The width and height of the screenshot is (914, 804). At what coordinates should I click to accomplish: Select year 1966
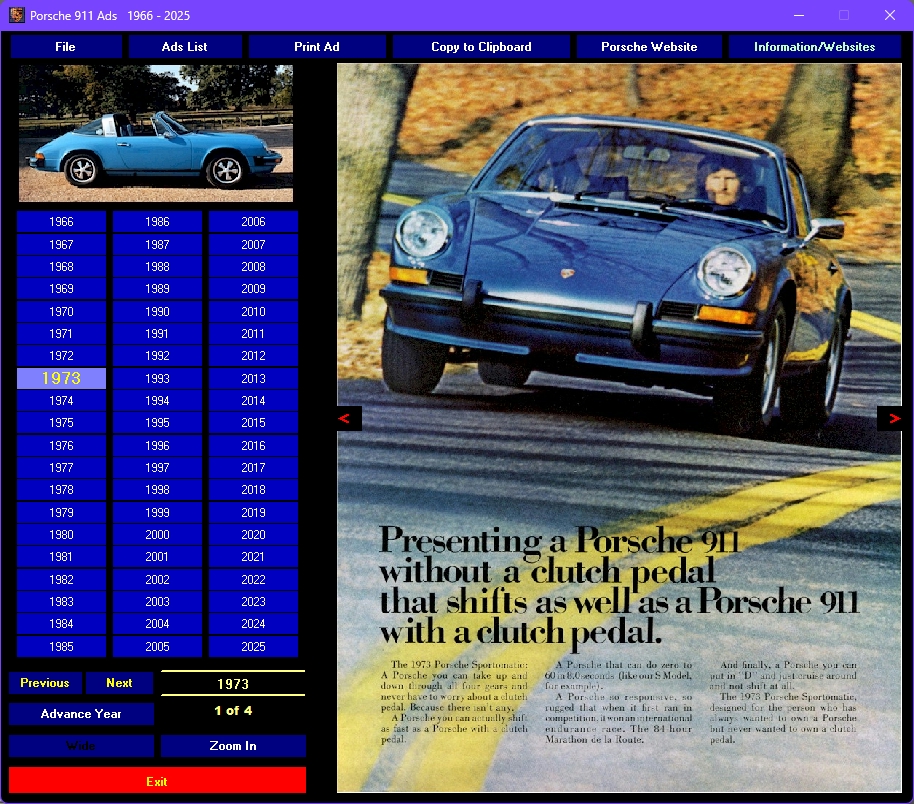tap(61, 222)
